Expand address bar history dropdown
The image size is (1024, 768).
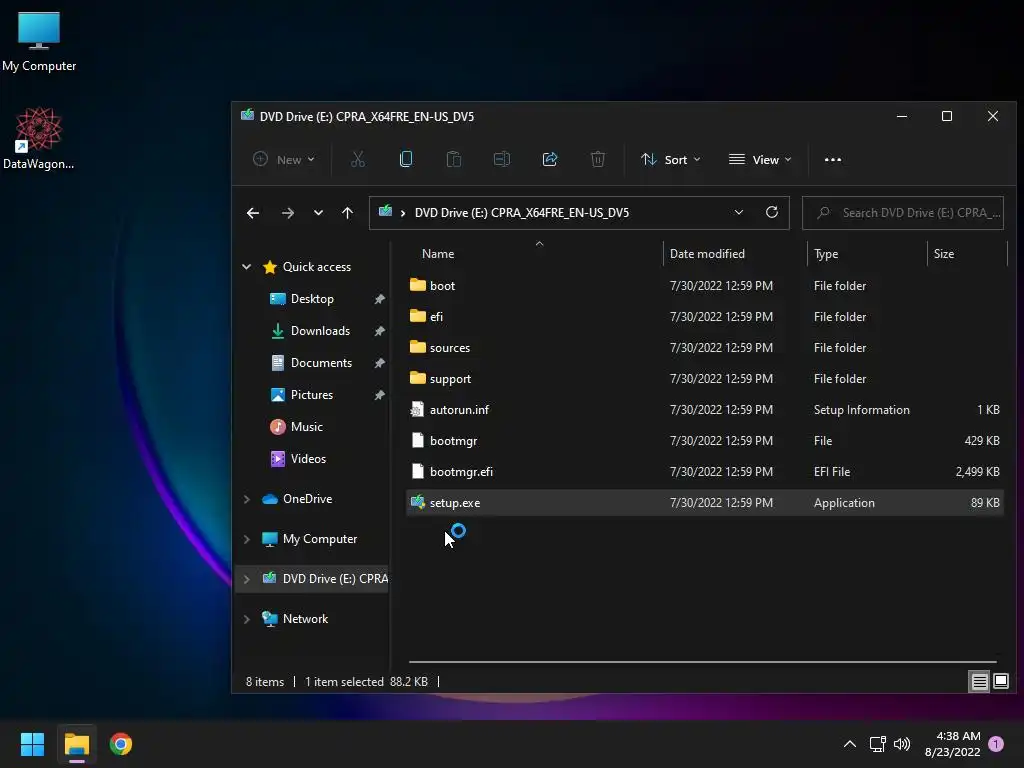[739, 212]
